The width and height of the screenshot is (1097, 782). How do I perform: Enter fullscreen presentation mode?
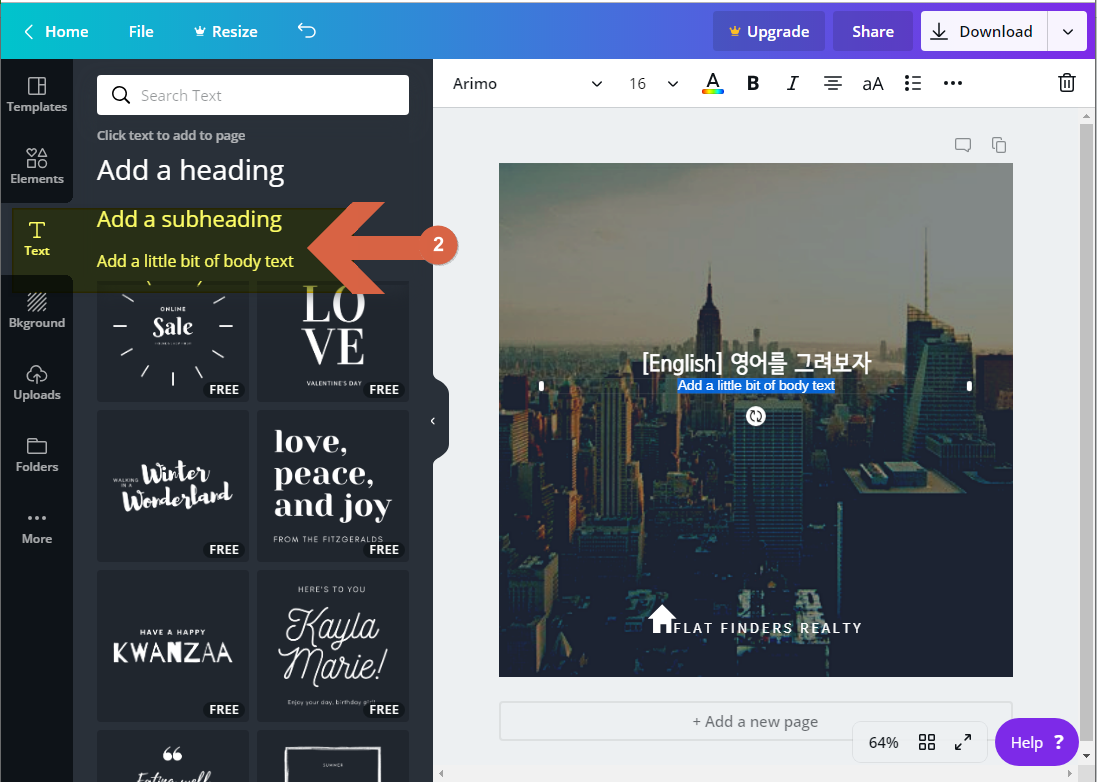pos(963,742)
